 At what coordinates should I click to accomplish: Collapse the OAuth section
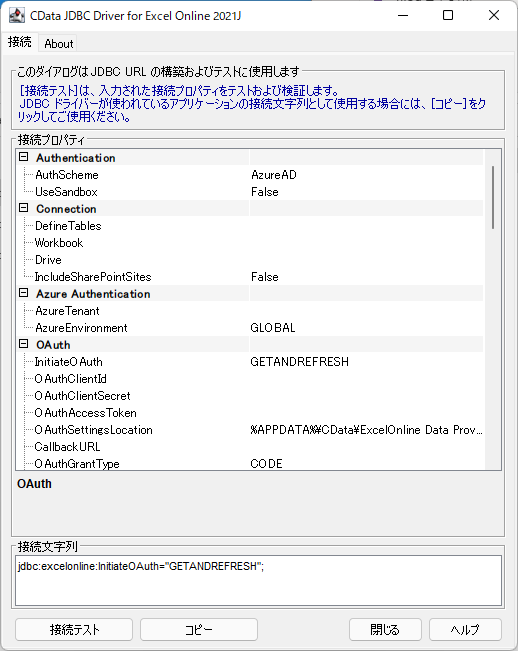coord(24,344)
